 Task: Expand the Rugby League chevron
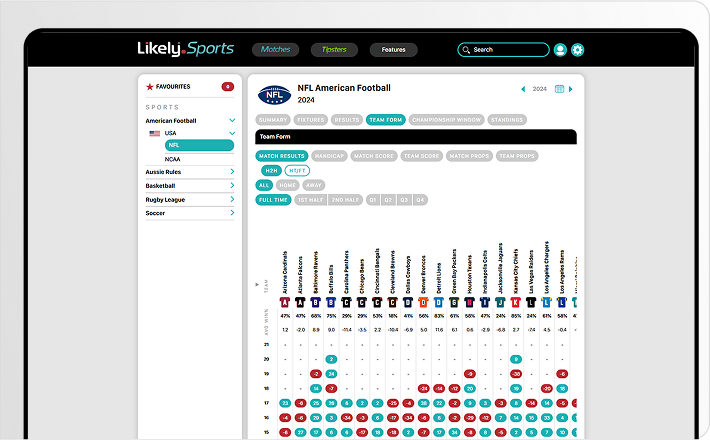(x=232, y=199)
